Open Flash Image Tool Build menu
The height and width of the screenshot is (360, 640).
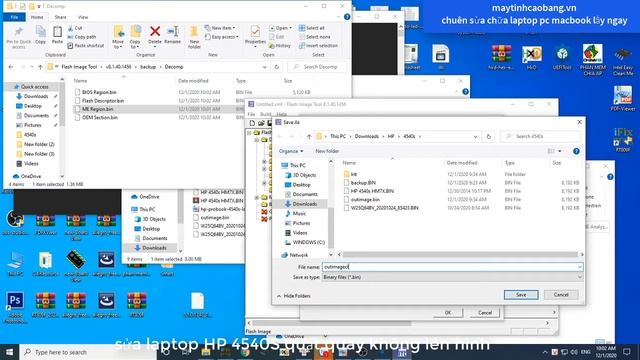click(266, 114)
